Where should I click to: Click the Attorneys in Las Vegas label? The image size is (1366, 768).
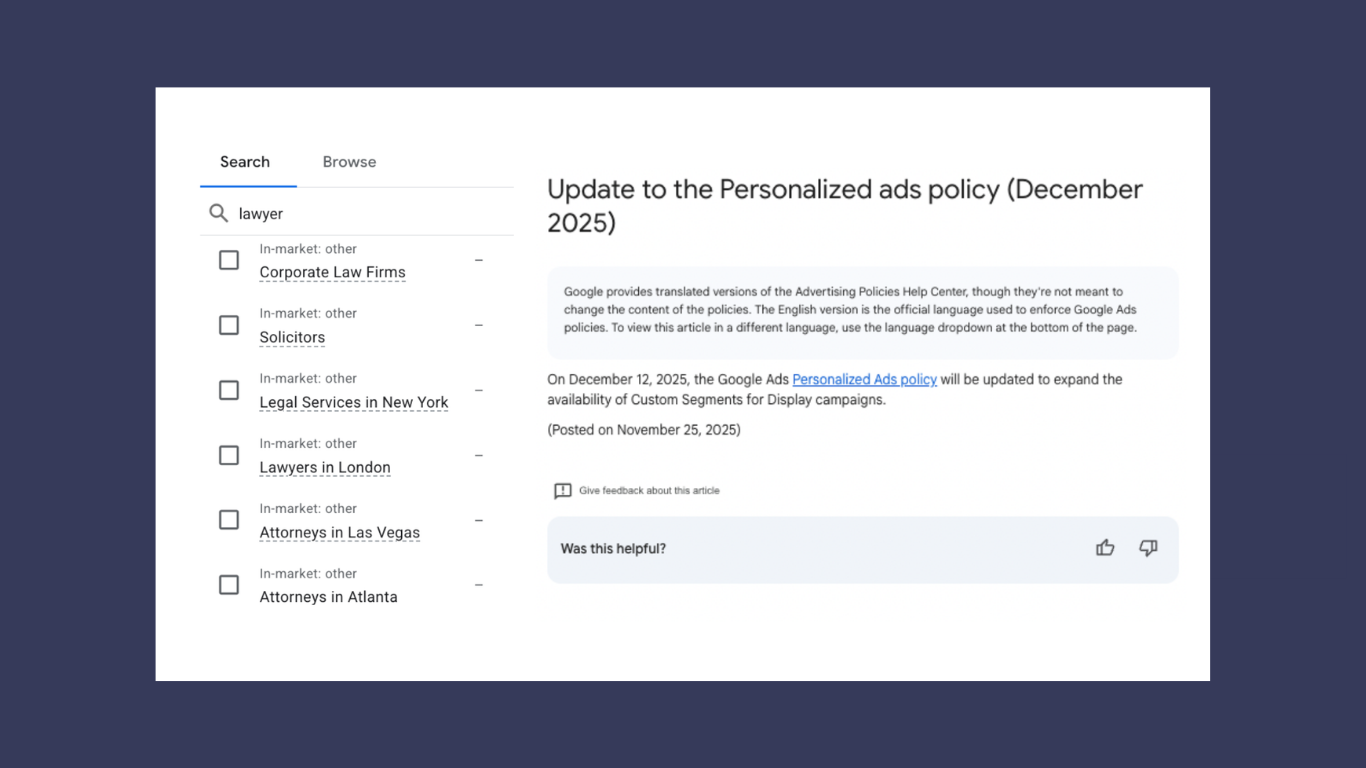[x=339, y=533]
